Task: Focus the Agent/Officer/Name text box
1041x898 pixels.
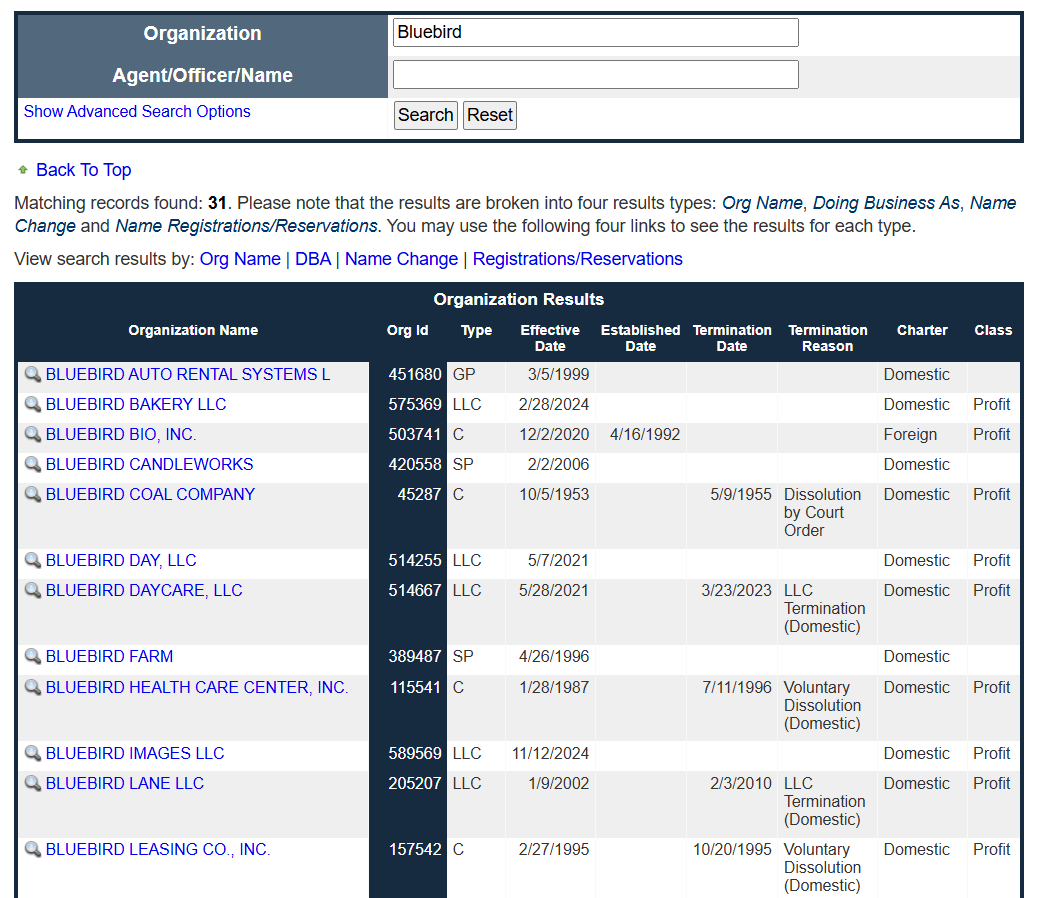Action: click(595, 75)
